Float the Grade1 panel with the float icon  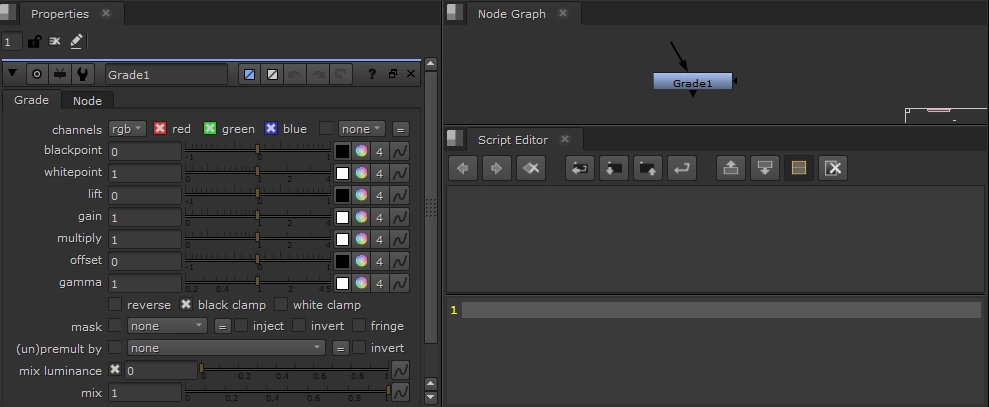[x=392, y=74]
